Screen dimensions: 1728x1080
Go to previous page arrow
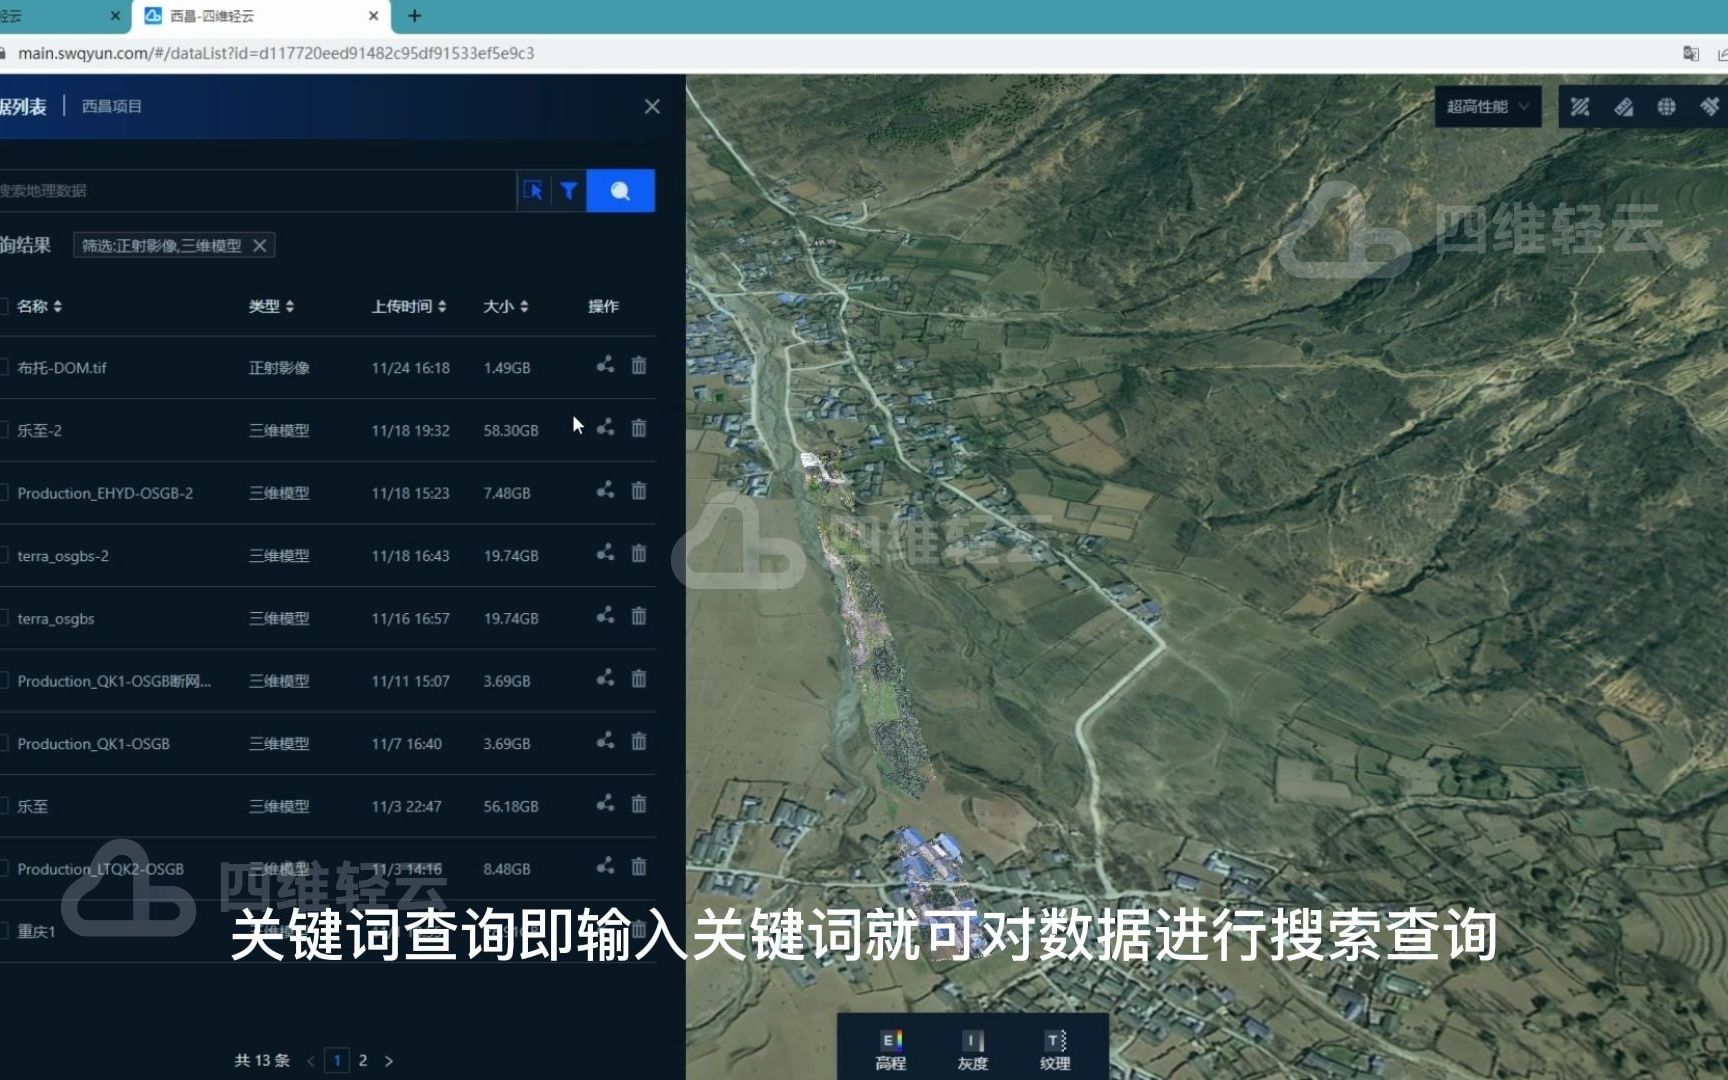tap(311, 1061)
